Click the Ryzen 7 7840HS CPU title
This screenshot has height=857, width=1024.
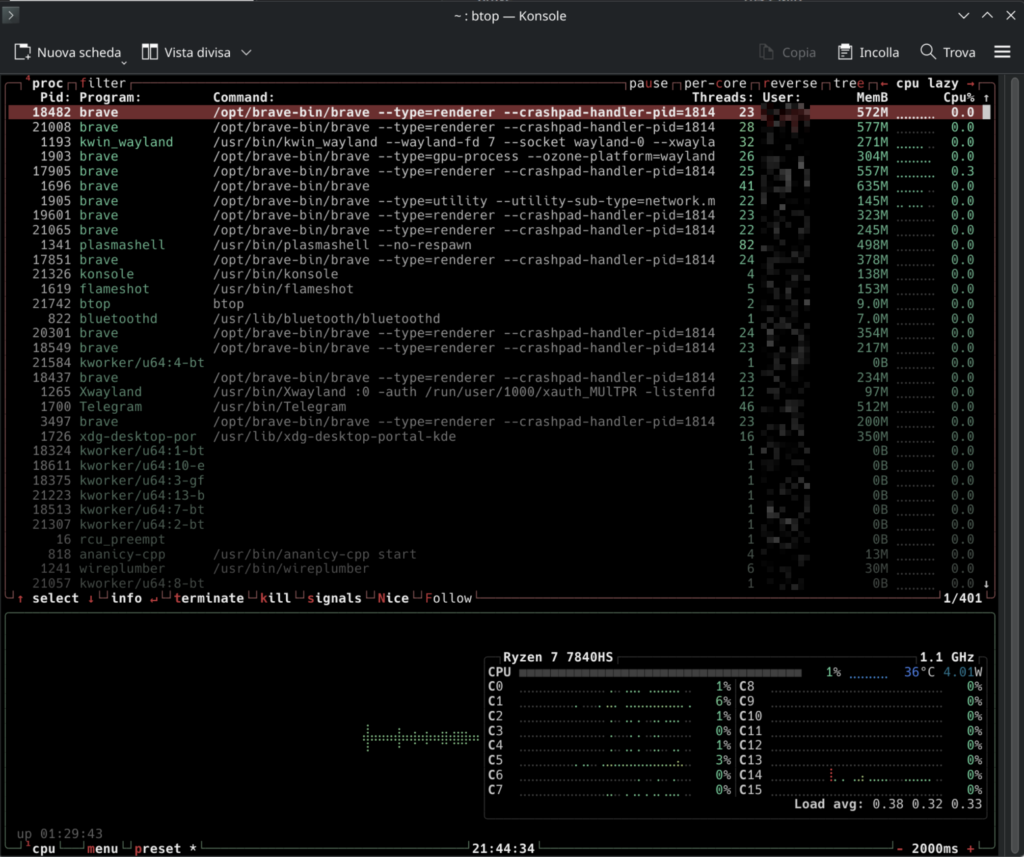click(558, 657)
